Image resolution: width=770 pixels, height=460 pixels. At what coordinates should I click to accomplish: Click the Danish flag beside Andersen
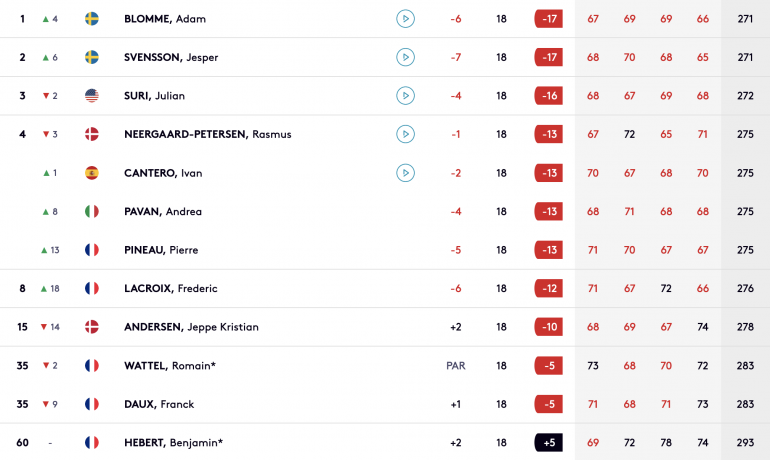[92, 326]
